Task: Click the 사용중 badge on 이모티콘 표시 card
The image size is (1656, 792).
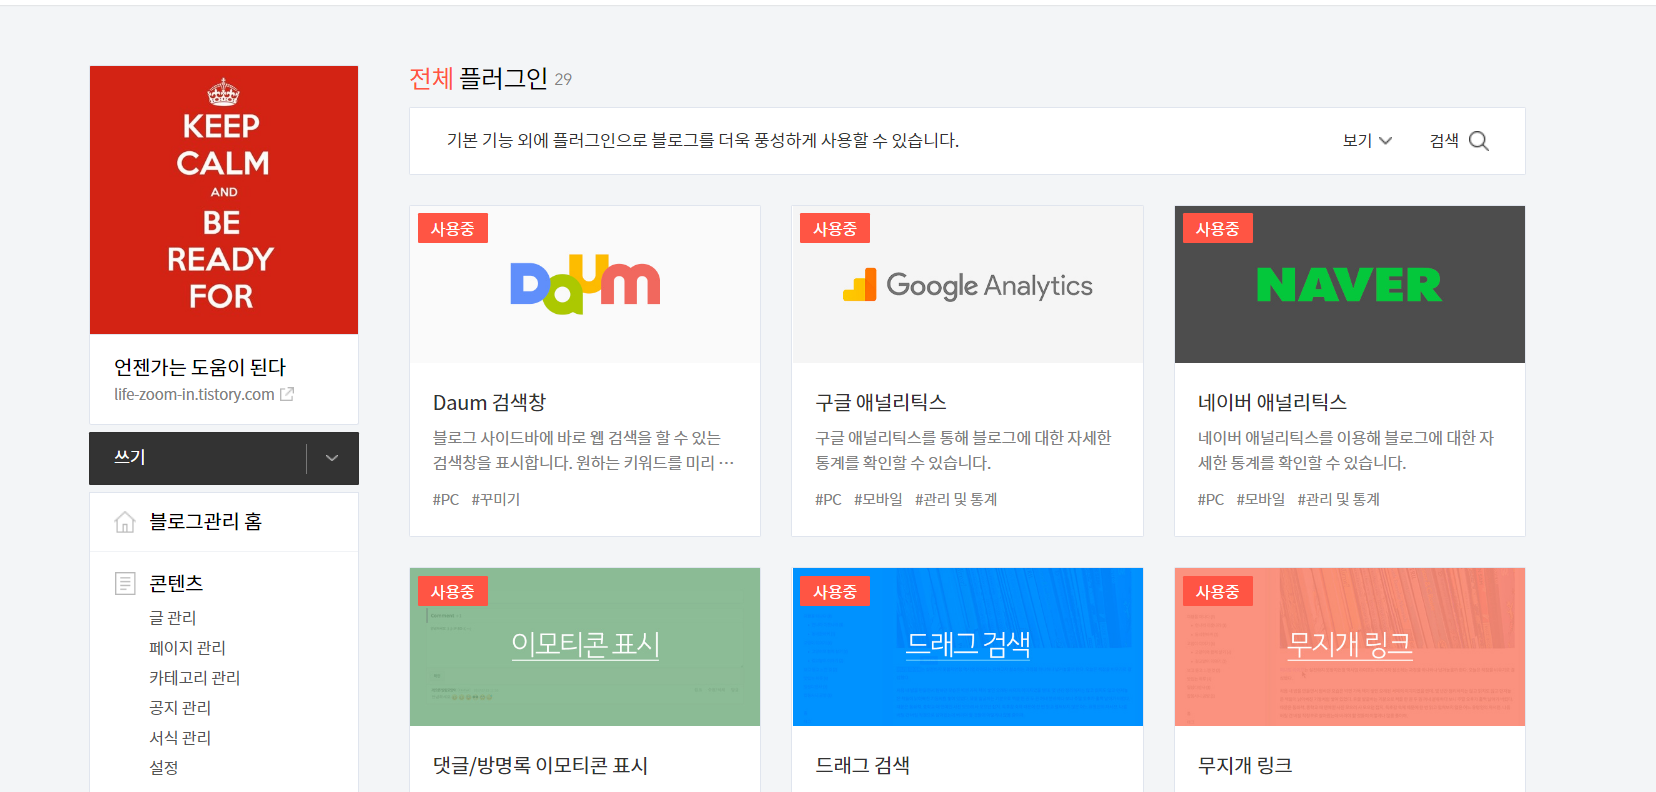Action: [453, 592]
